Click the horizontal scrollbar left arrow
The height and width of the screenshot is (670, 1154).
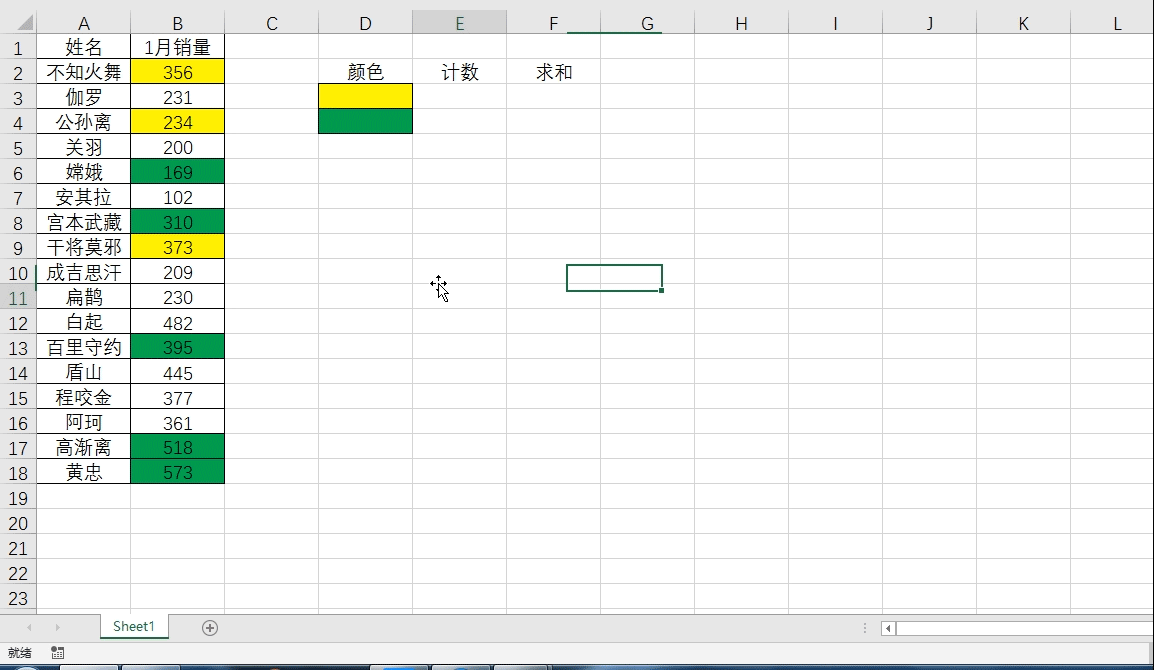point(888,628)
